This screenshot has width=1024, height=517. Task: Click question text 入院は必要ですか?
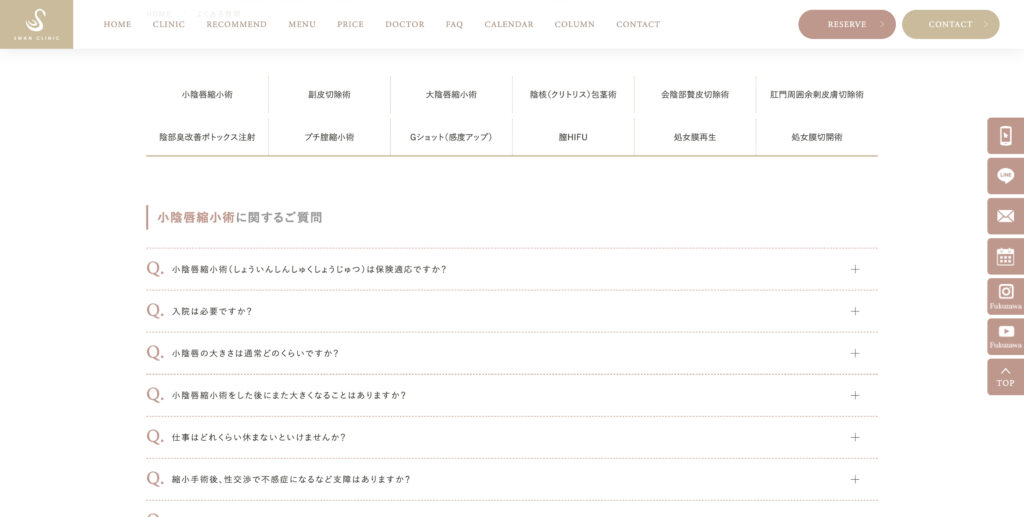[x=212, y=311]
